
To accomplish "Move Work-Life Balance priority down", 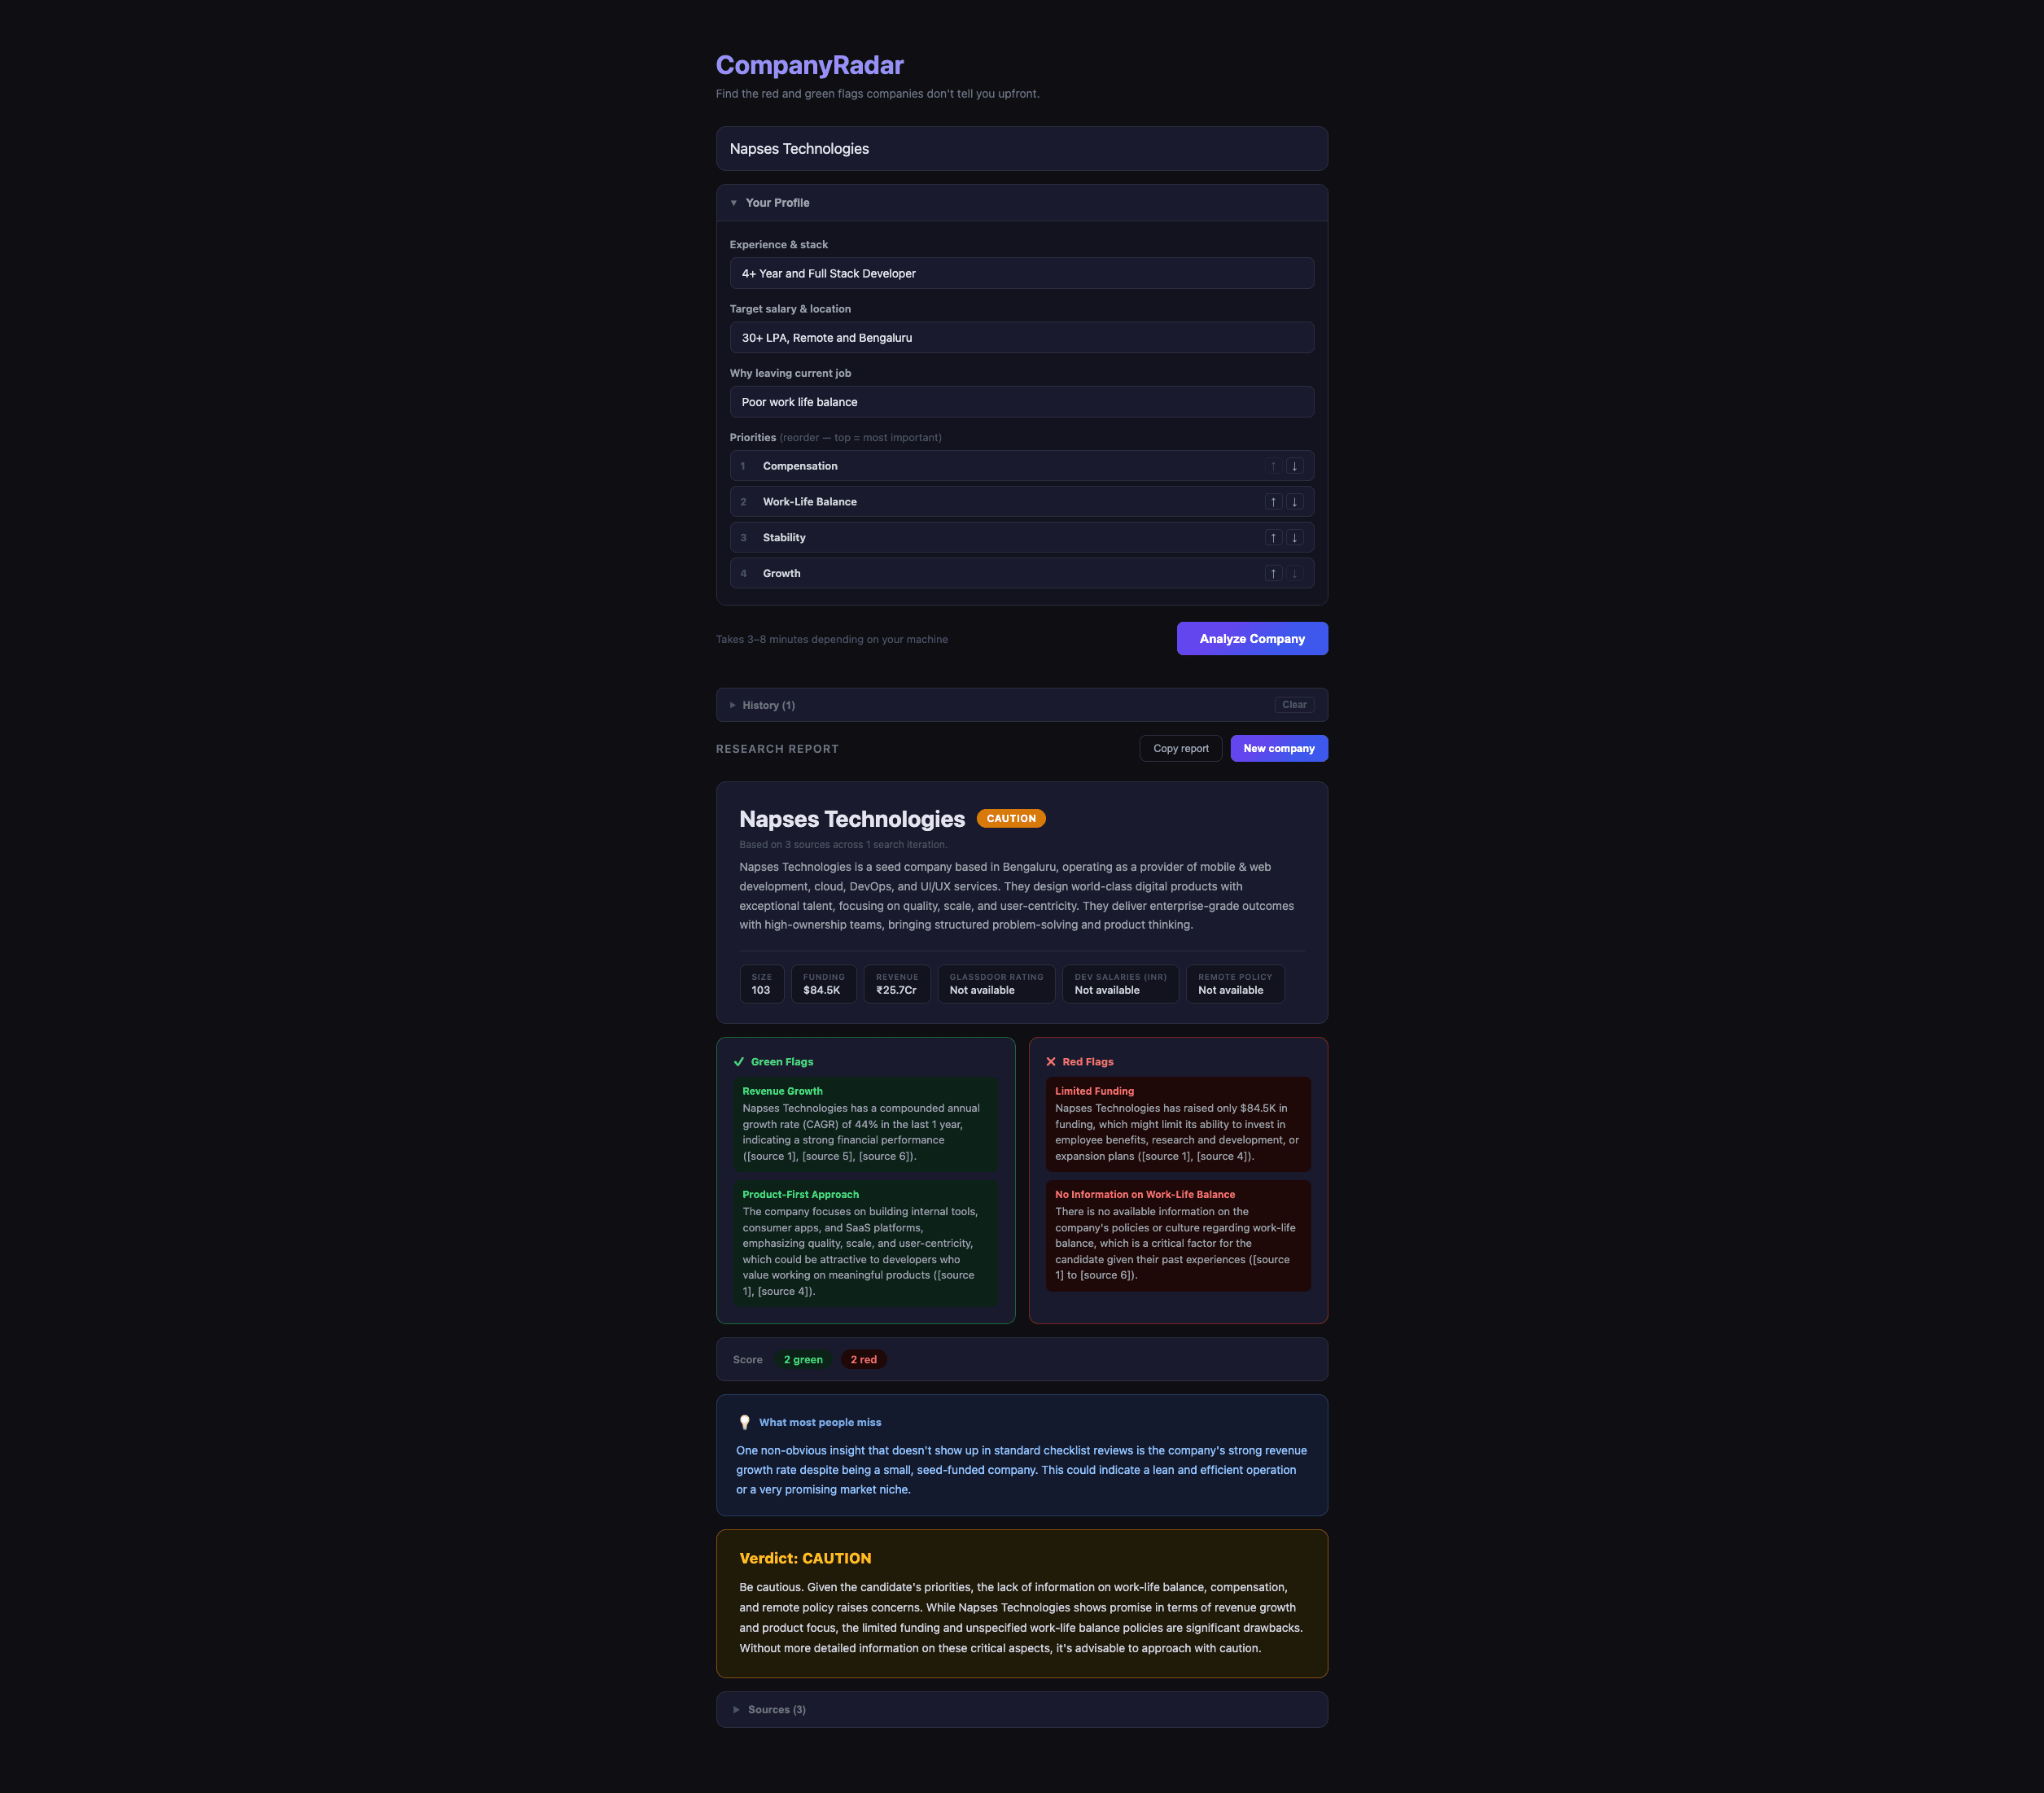I will (1294, 502).
